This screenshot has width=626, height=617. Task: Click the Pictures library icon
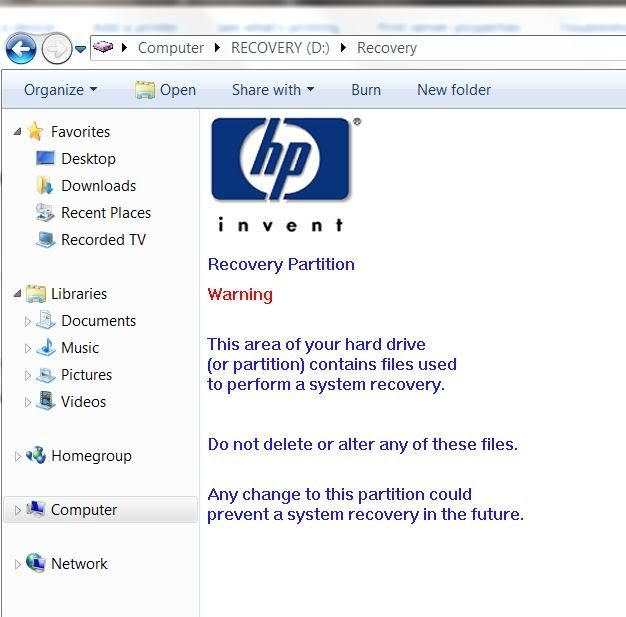(x=46, y=375)
